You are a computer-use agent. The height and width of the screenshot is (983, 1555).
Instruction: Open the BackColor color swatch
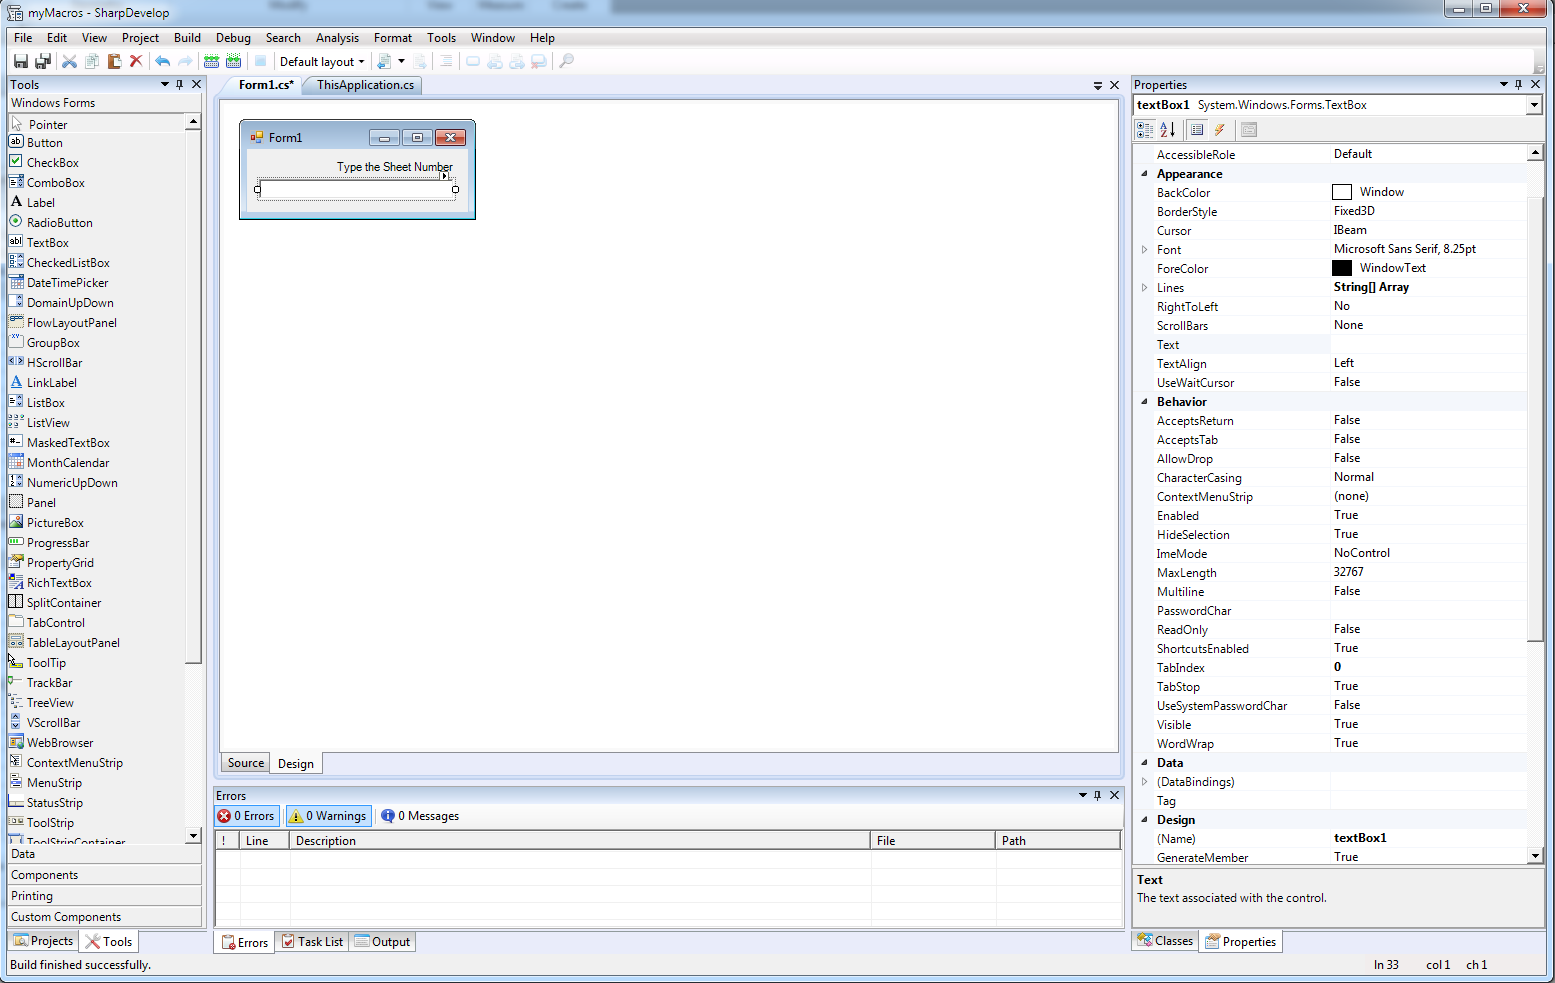pos(1341,191)
